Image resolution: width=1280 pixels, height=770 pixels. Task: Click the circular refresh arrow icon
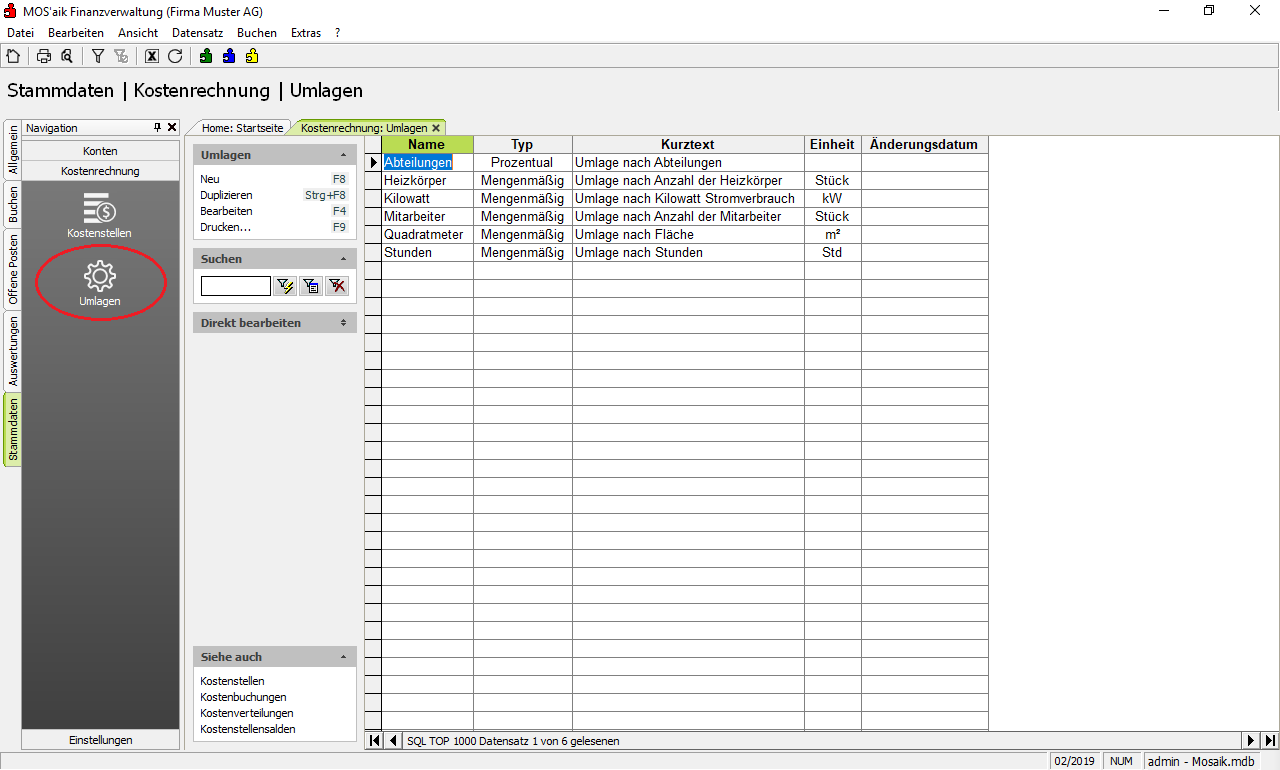175,57
